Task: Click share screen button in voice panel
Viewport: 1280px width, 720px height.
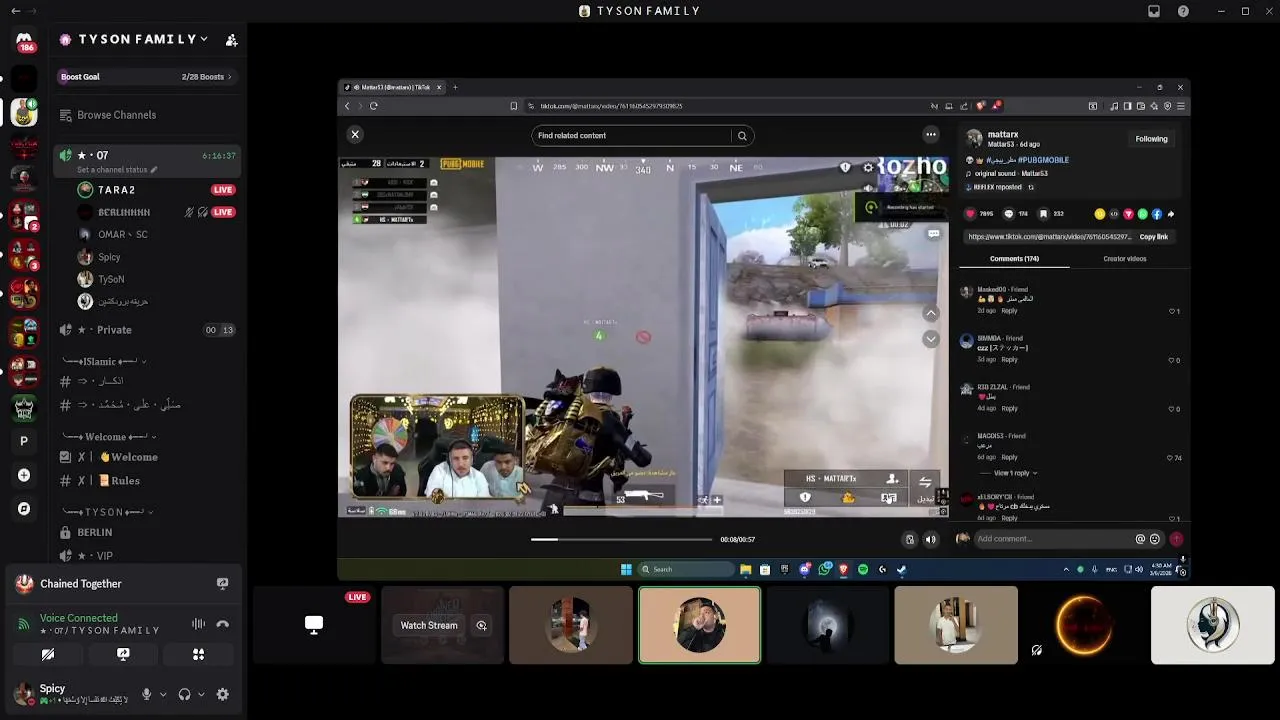Action: pos(123,654)
